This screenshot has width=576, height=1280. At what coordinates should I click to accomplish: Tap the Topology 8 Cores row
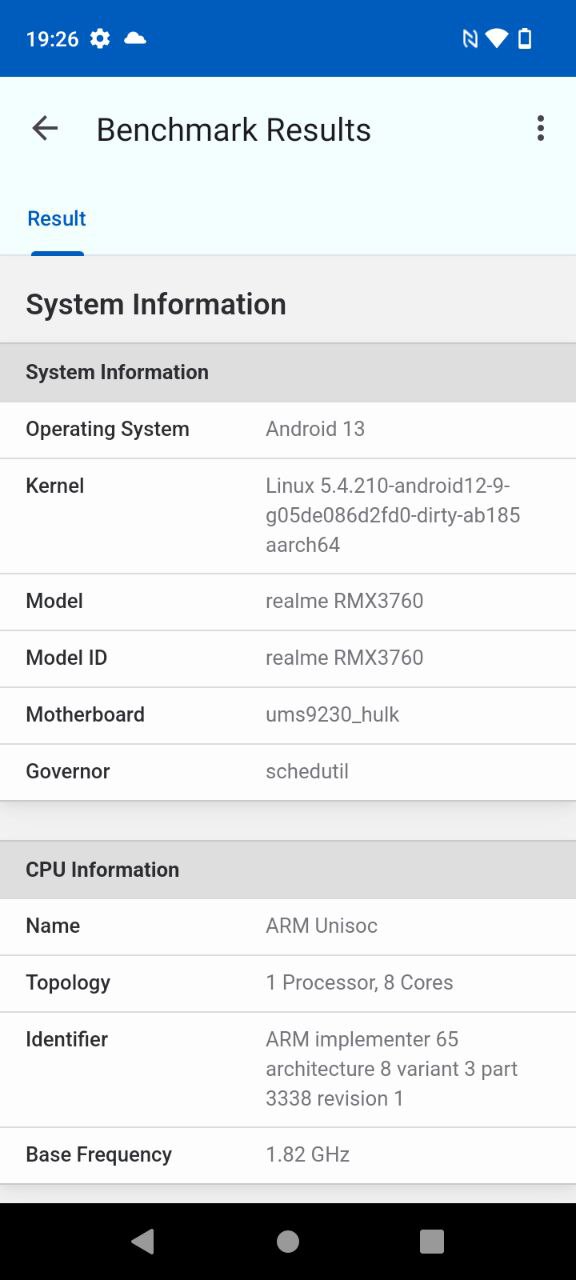click(x=288, y=983)
